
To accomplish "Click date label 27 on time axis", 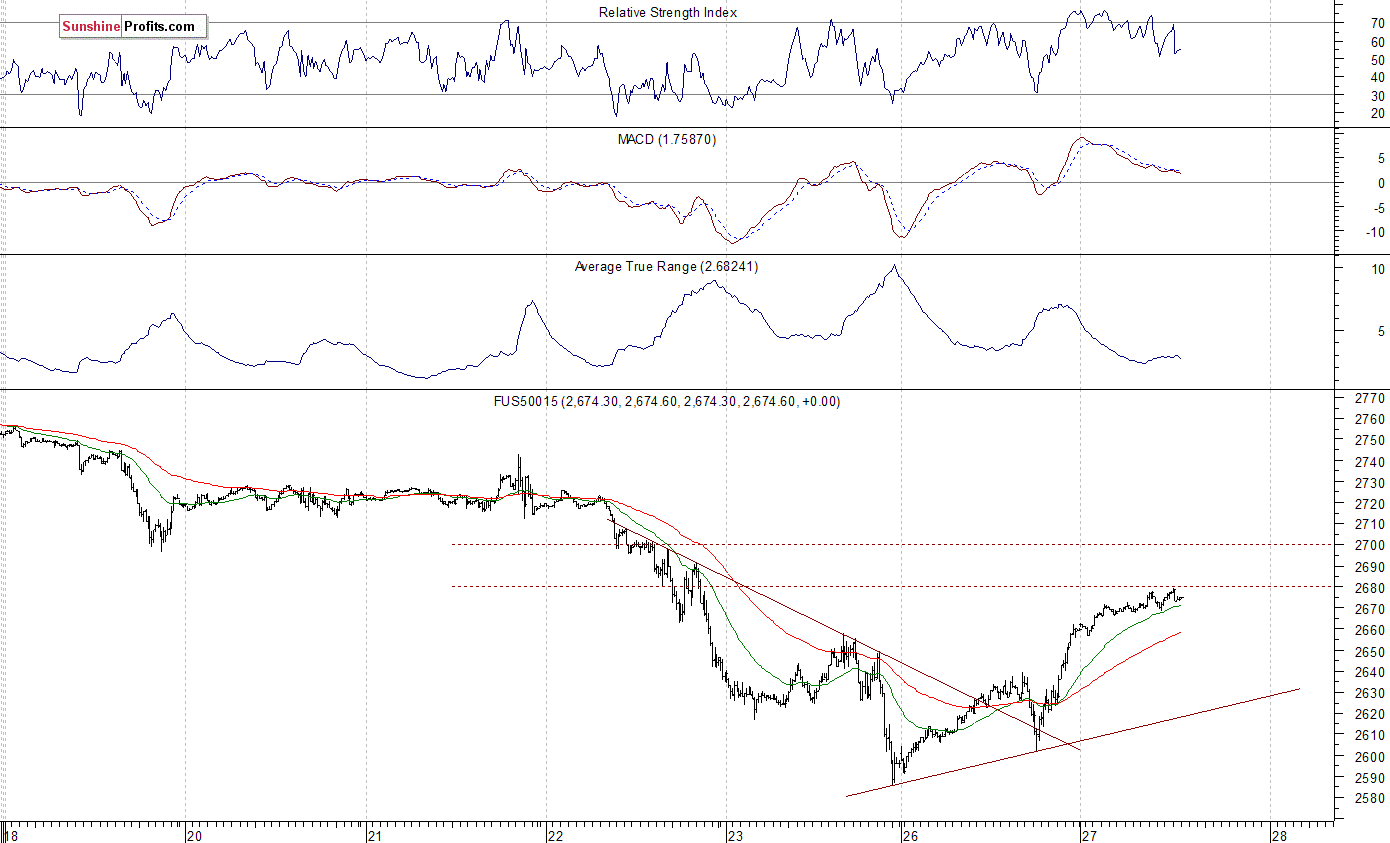I will pos(1090,835).
